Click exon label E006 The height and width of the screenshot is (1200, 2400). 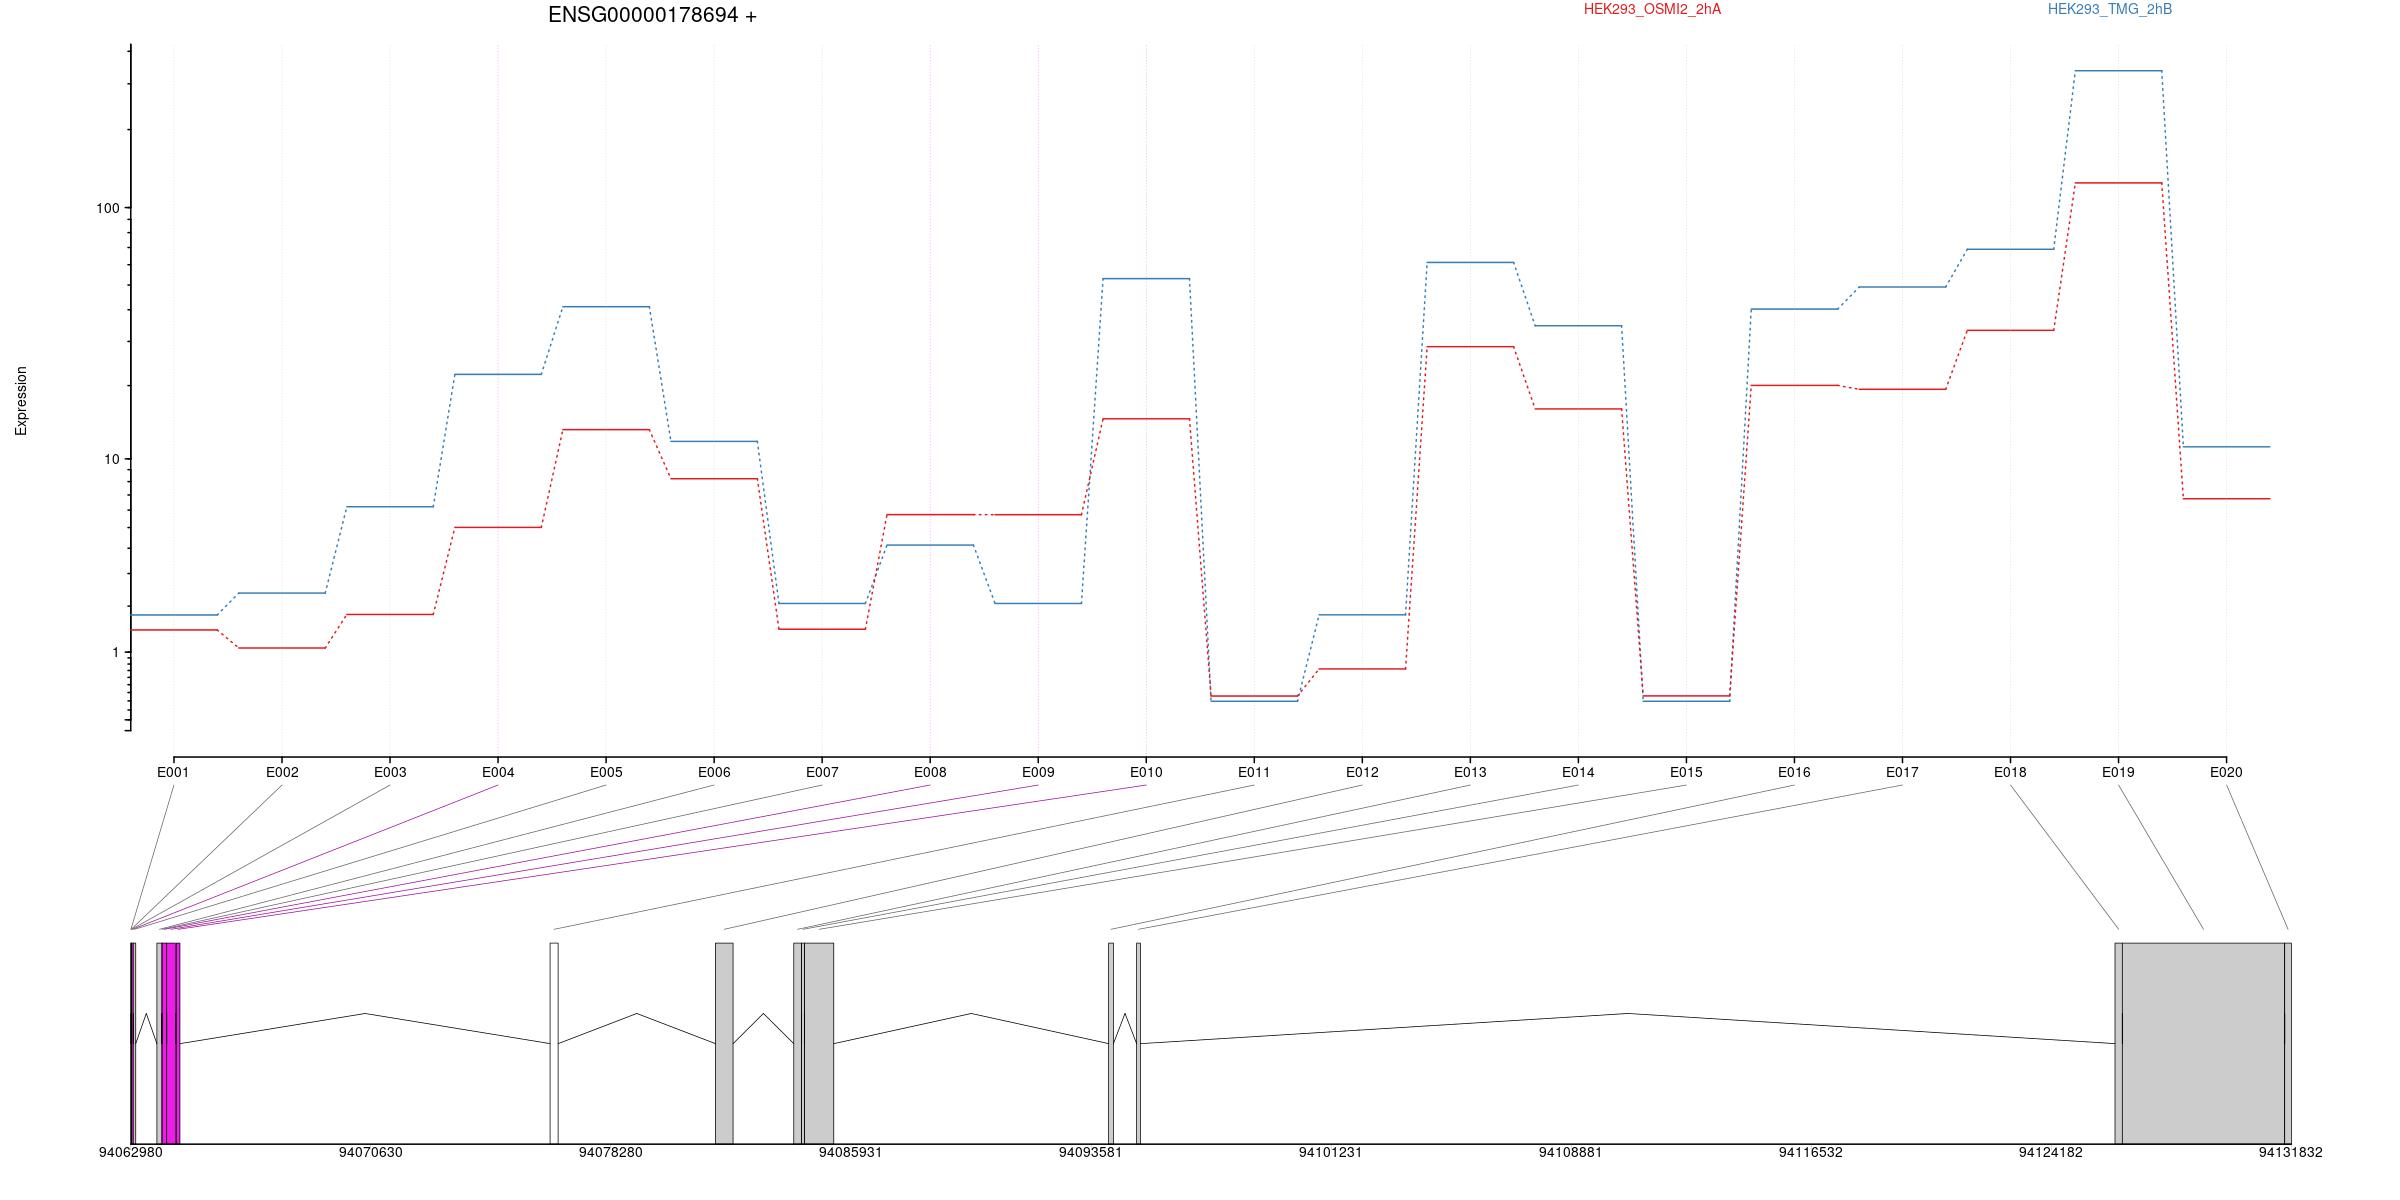[x=714, y=772]
